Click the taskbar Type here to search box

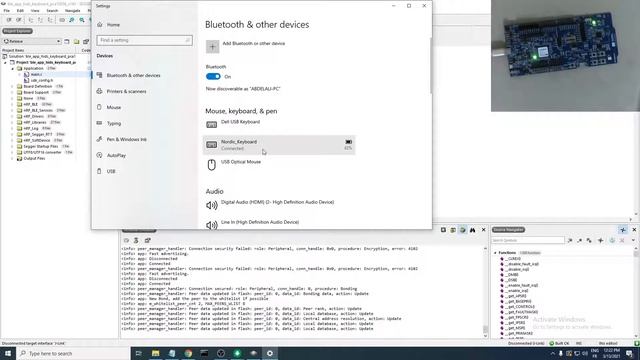[x=73, y=353]
